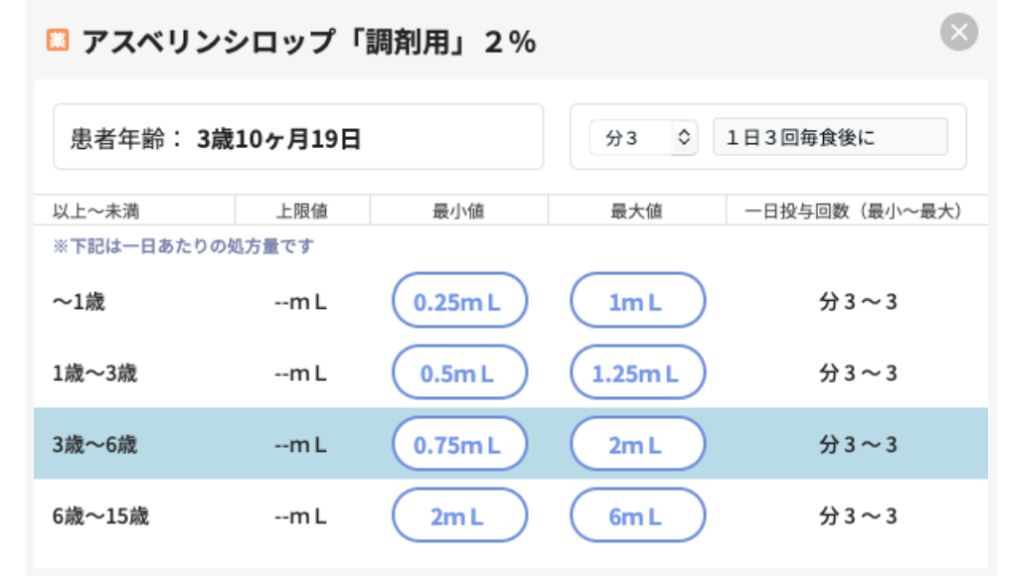Choose 1.25mL maximum for 1歳〜3歳

pyautogui.click(x=637, y=373)
